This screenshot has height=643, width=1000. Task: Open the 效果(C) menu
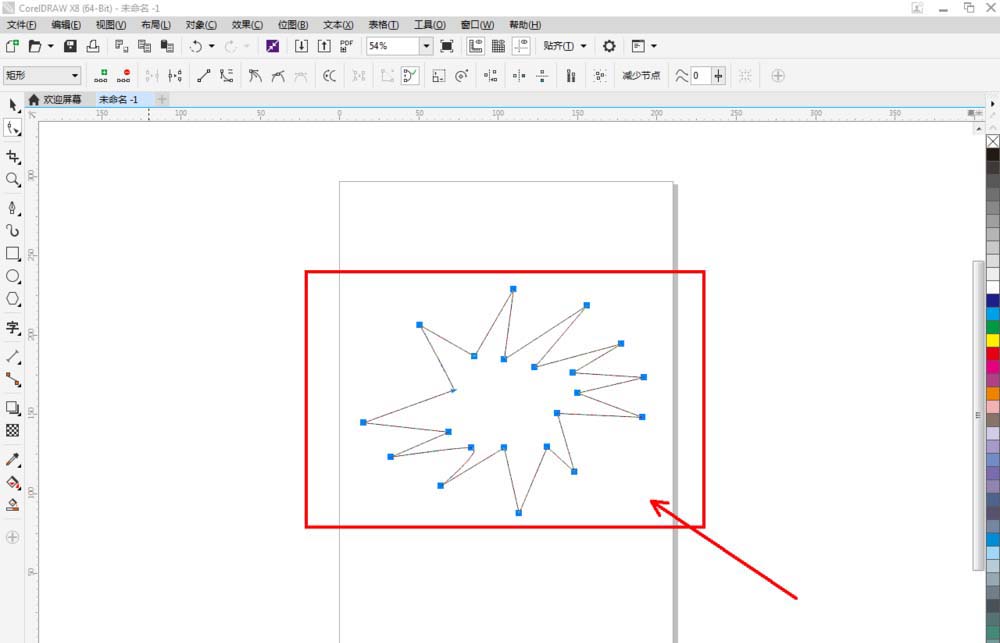tap(247, 25)
